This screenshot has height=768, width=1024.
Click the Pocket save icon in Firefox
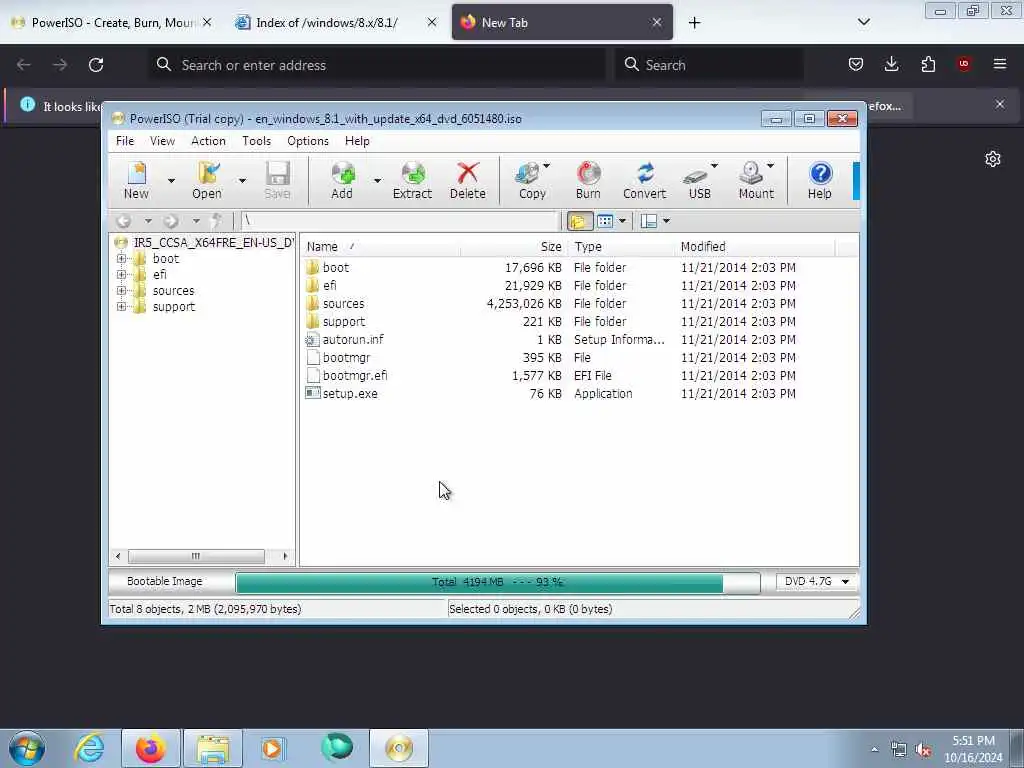click(856, 64)
